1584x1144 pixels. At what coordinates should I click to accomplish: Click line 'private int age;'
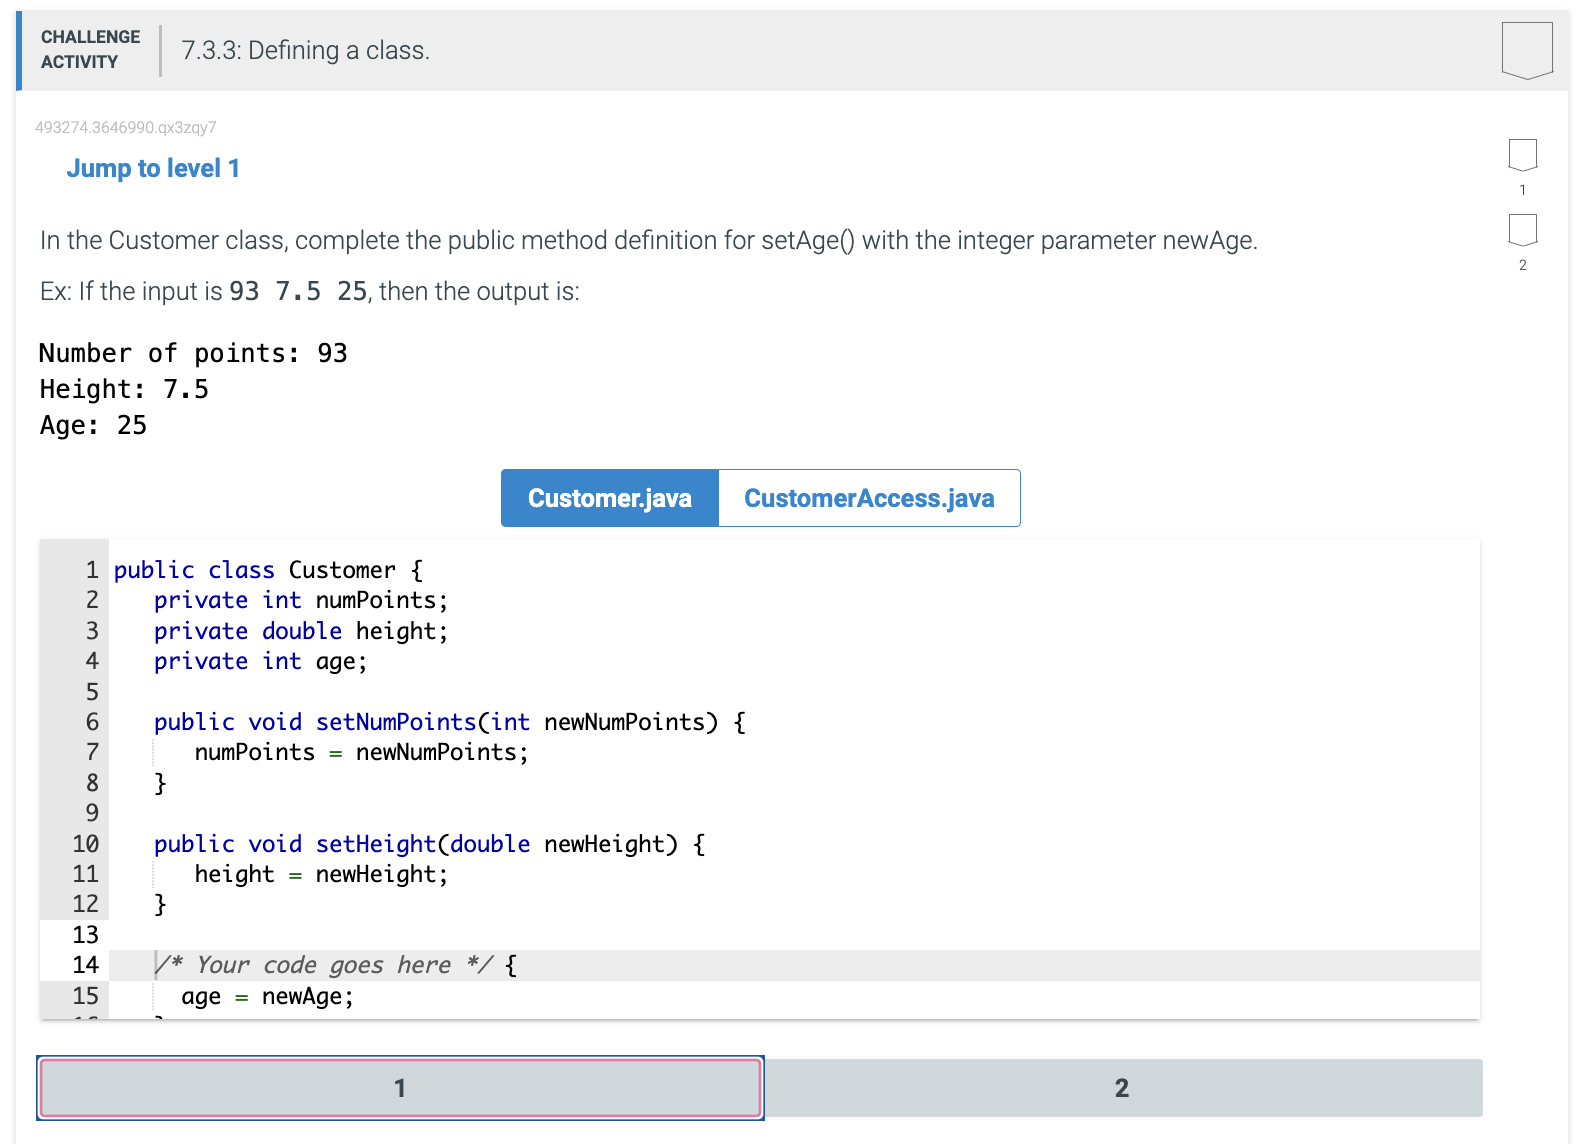(260, 662)
